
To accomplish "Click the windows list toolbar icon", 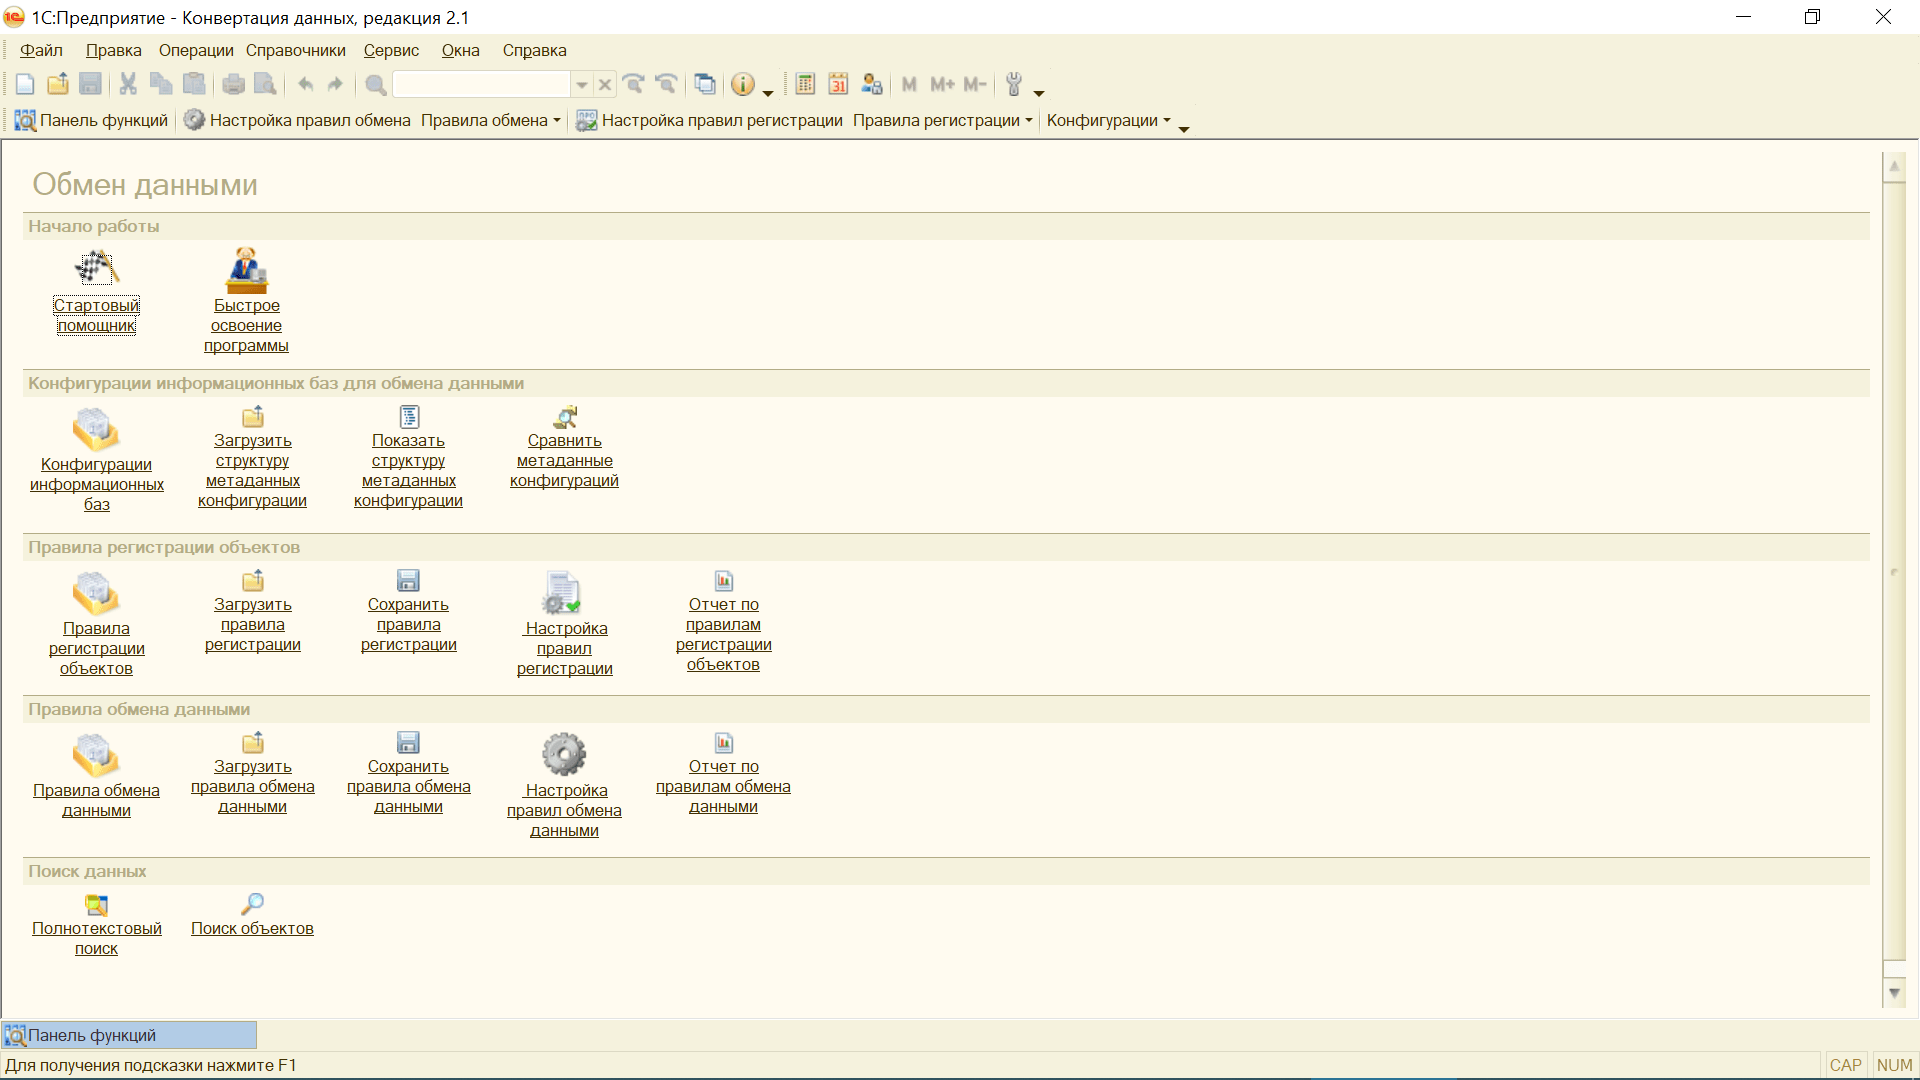I will tap(705, 85).
